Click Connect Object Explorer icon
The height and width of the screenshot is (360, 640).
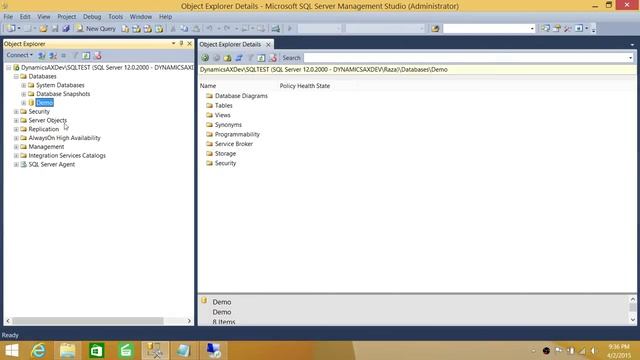pyautogui.click(x=42, y=56)
